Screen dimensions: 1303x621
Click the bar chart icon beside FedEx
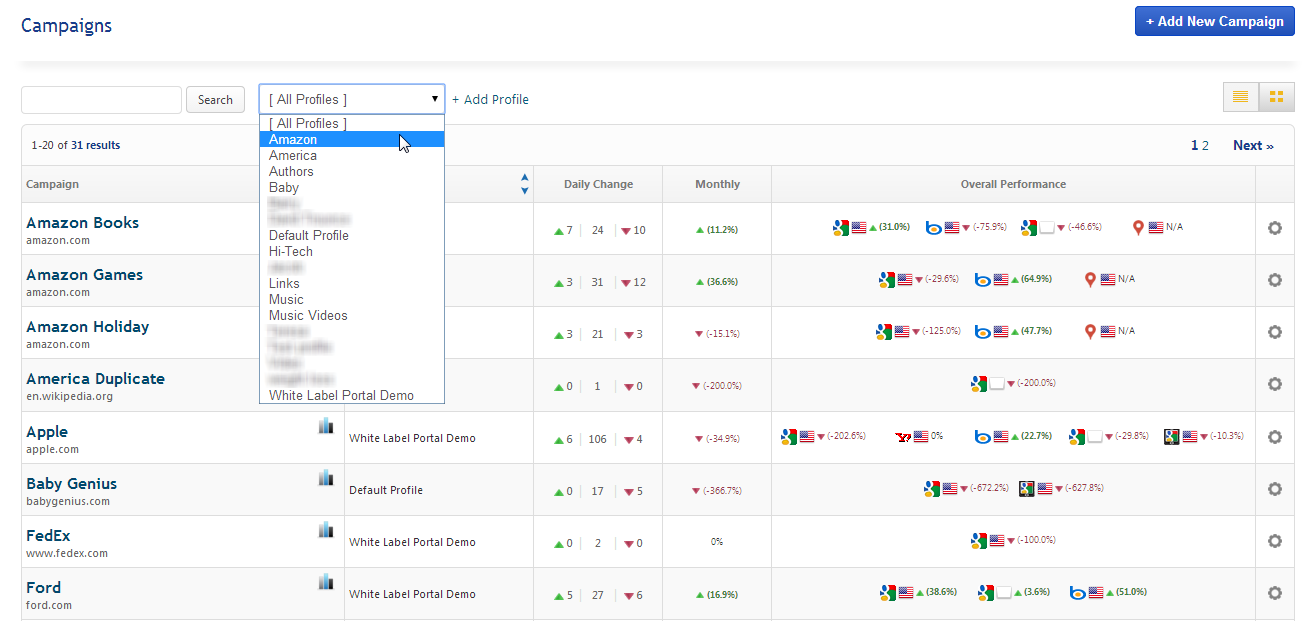(326, 530)
